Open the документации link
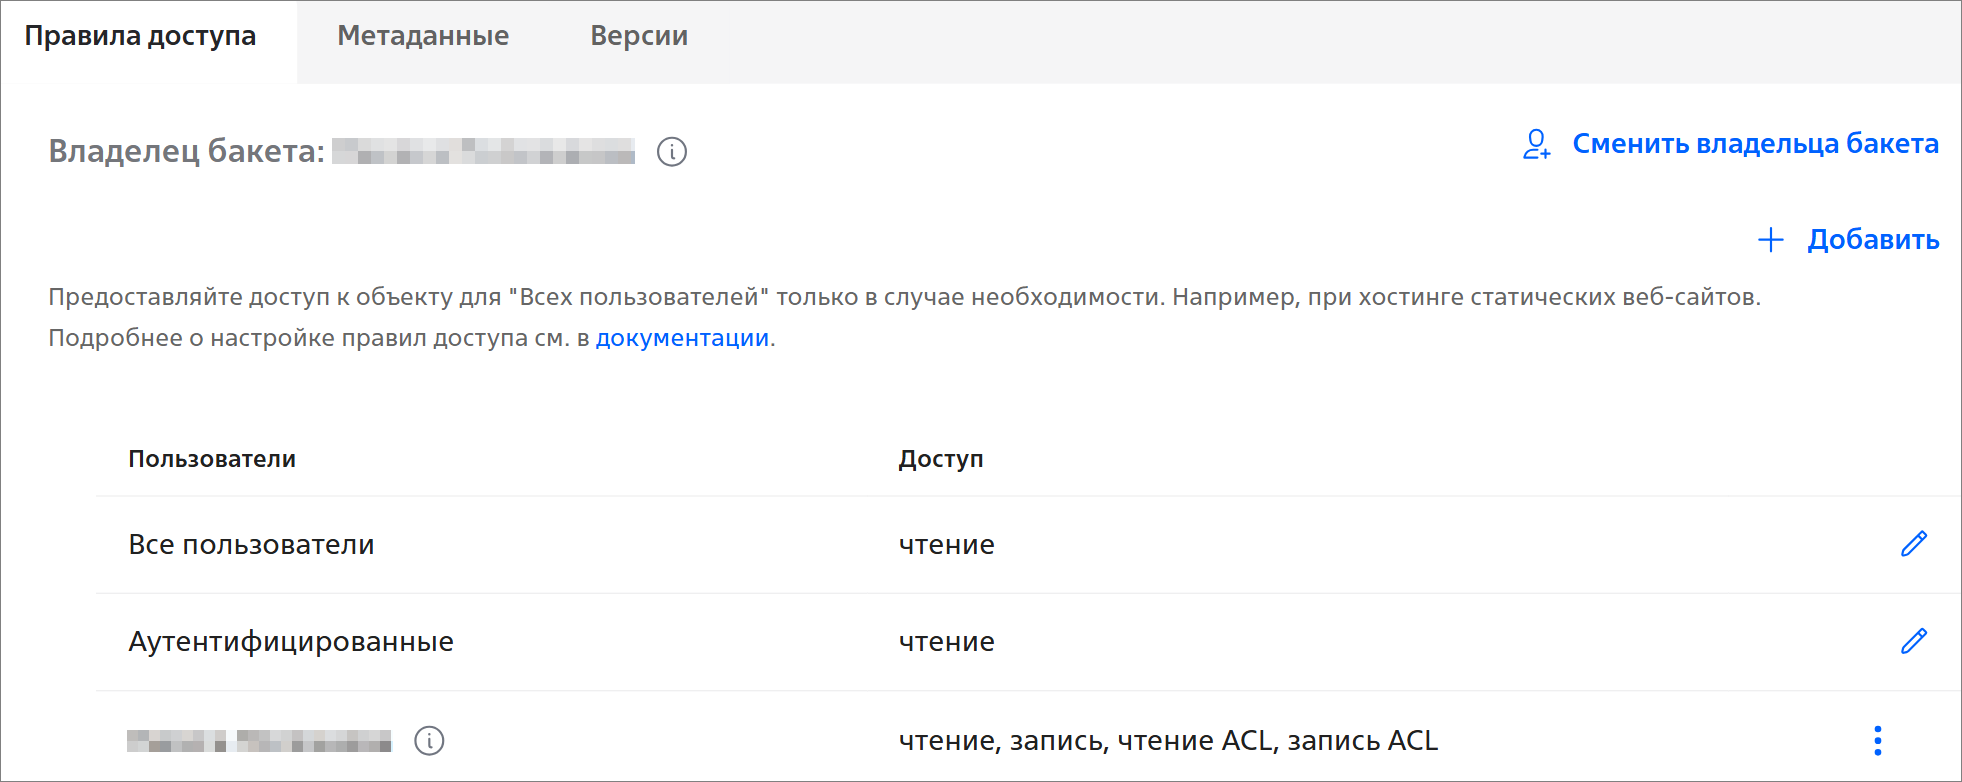This screenshot has width=1962, height=782. [682, 338]
